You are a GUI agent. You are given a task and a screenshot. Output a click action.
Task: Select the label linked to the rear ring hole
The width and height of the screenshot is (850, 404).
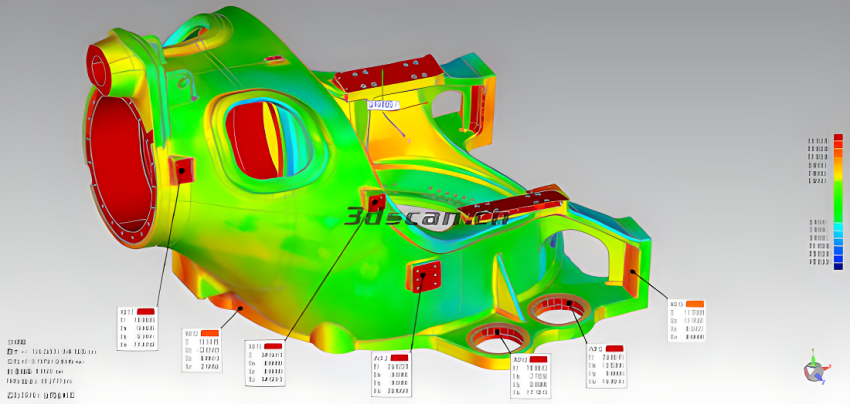click(x=607, y=365)
